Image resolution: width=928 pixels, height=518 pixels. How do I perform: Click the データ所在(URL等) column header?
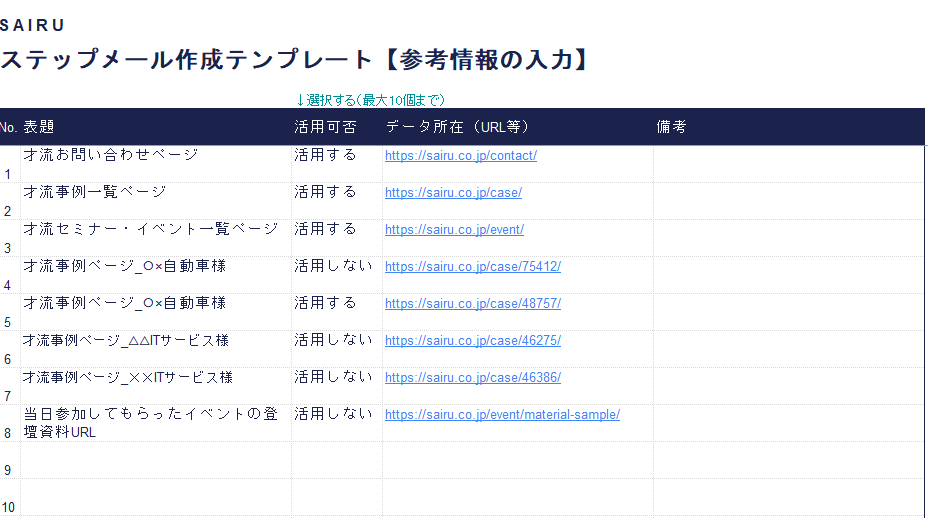457,127
